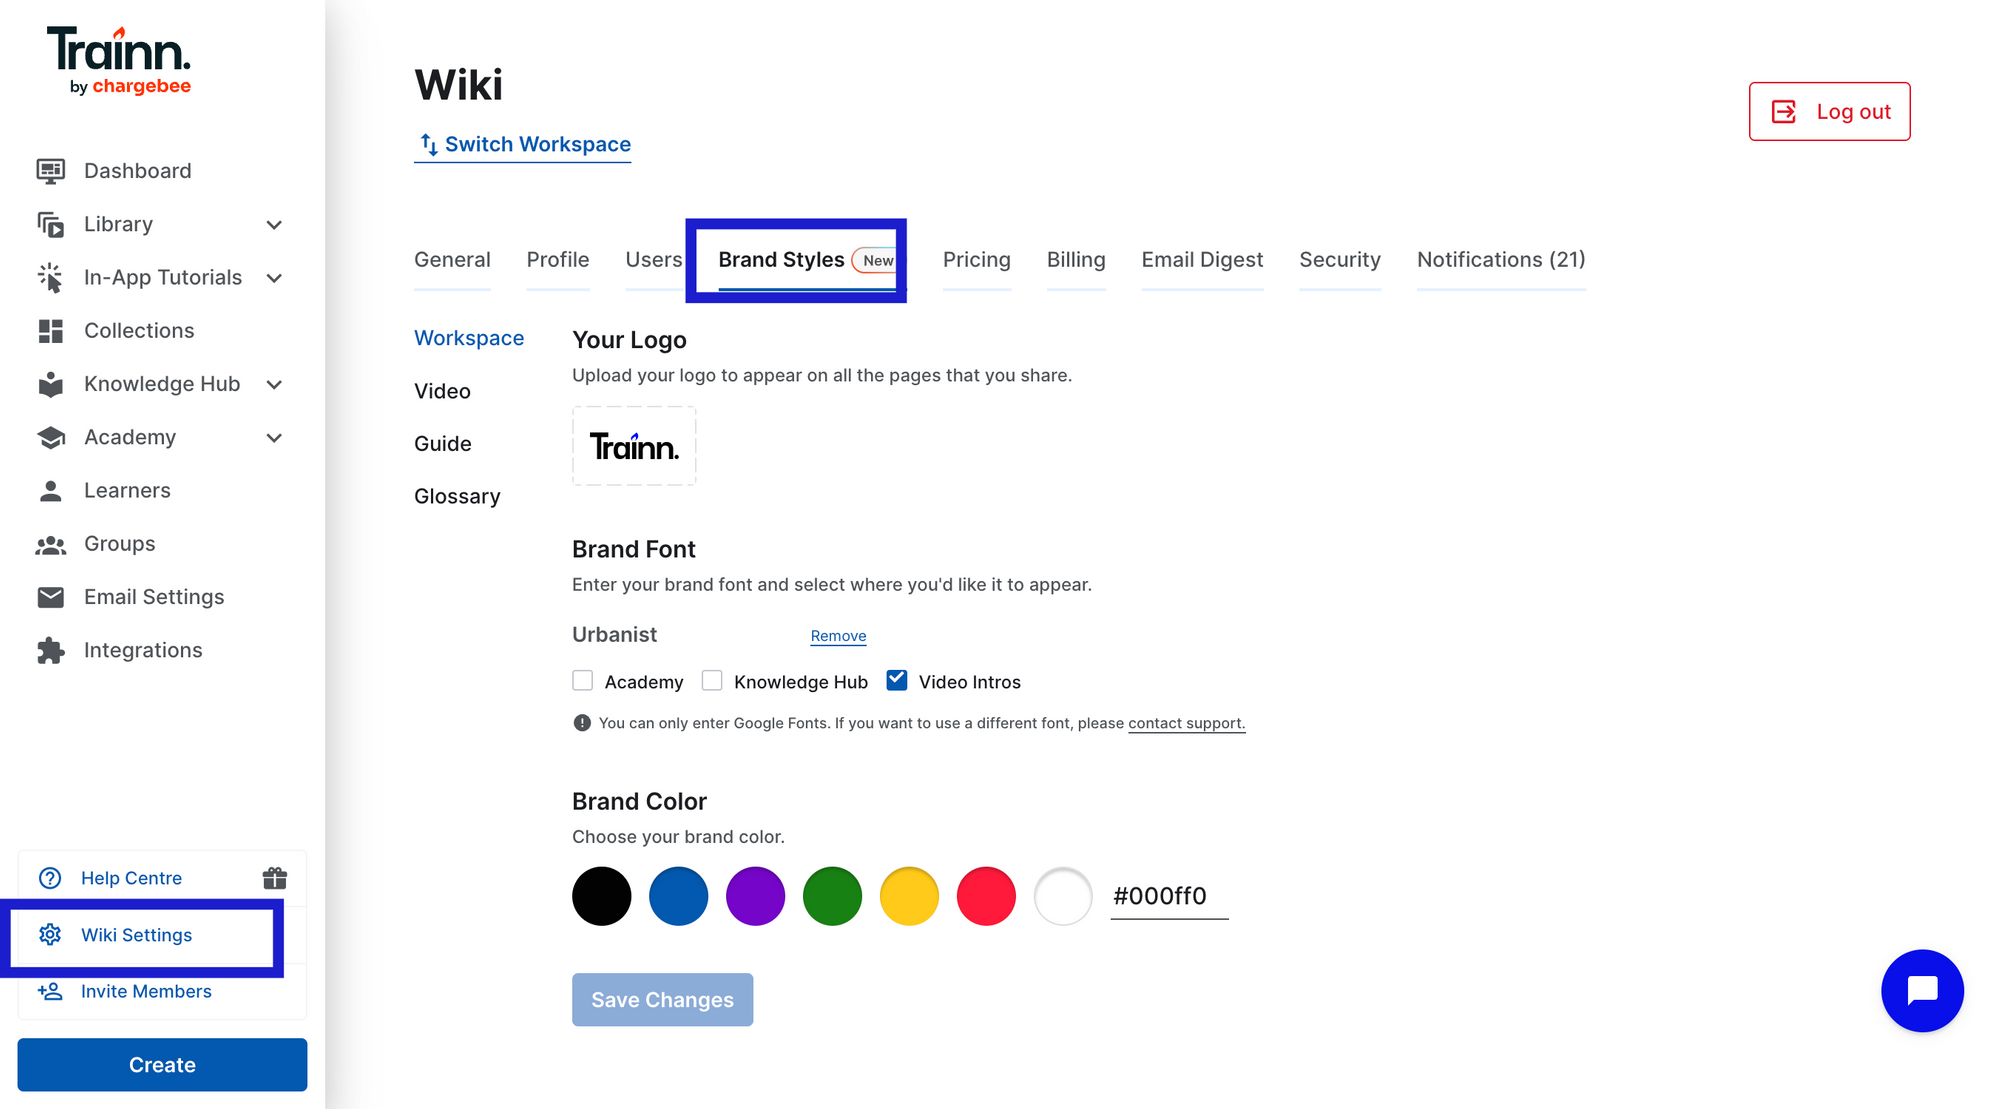Click Invite Members link
2000x1109 pixels.
pos(146,991)
